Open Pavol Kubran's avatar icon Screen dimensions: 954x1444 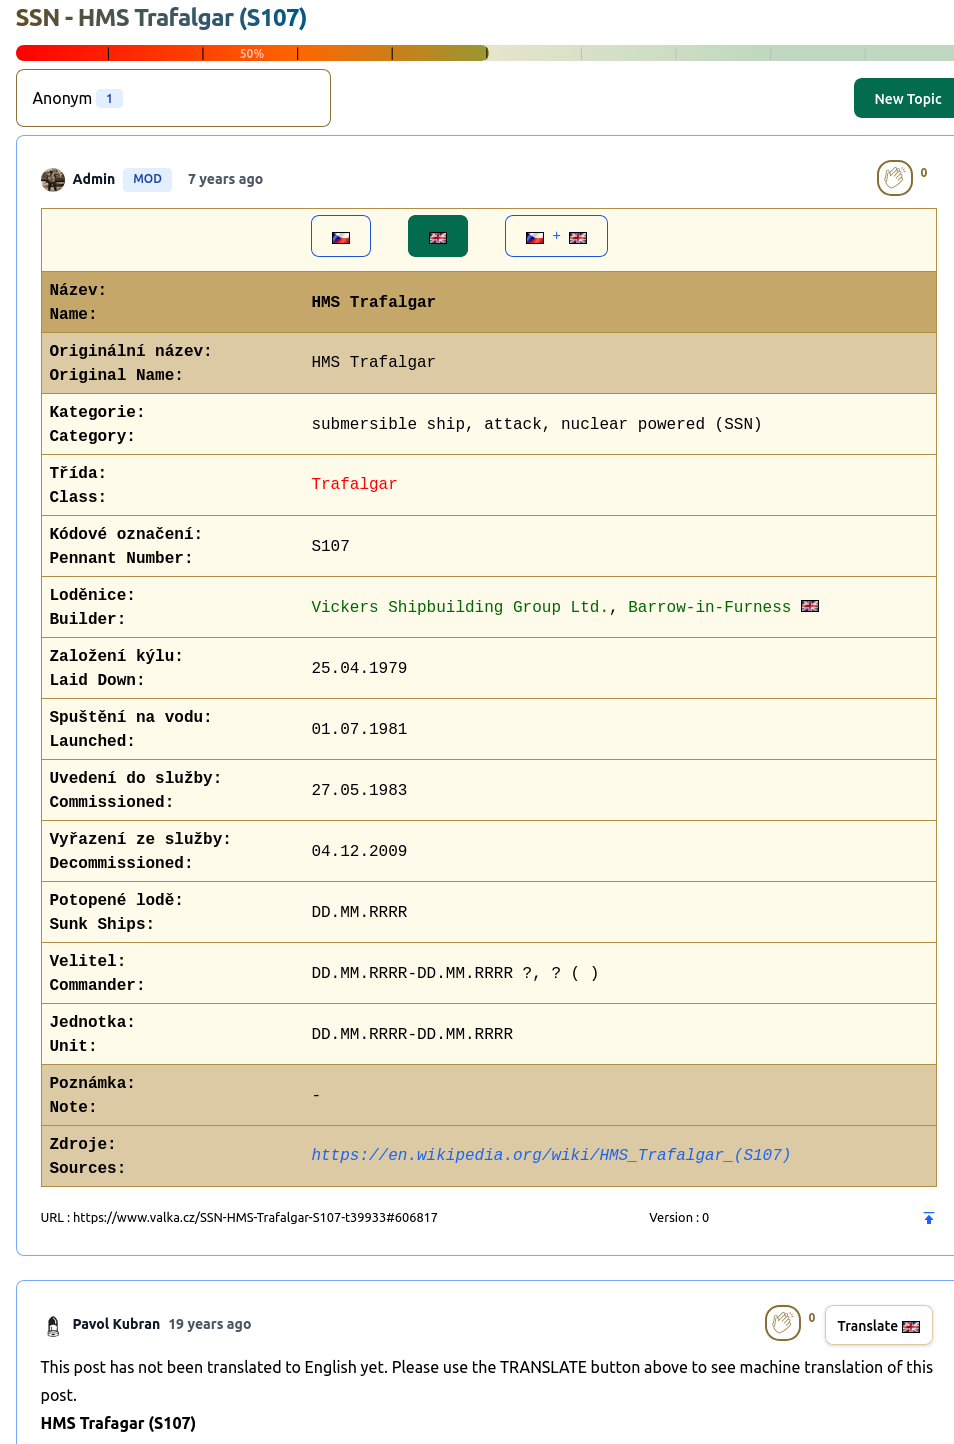click(53, 1325)
